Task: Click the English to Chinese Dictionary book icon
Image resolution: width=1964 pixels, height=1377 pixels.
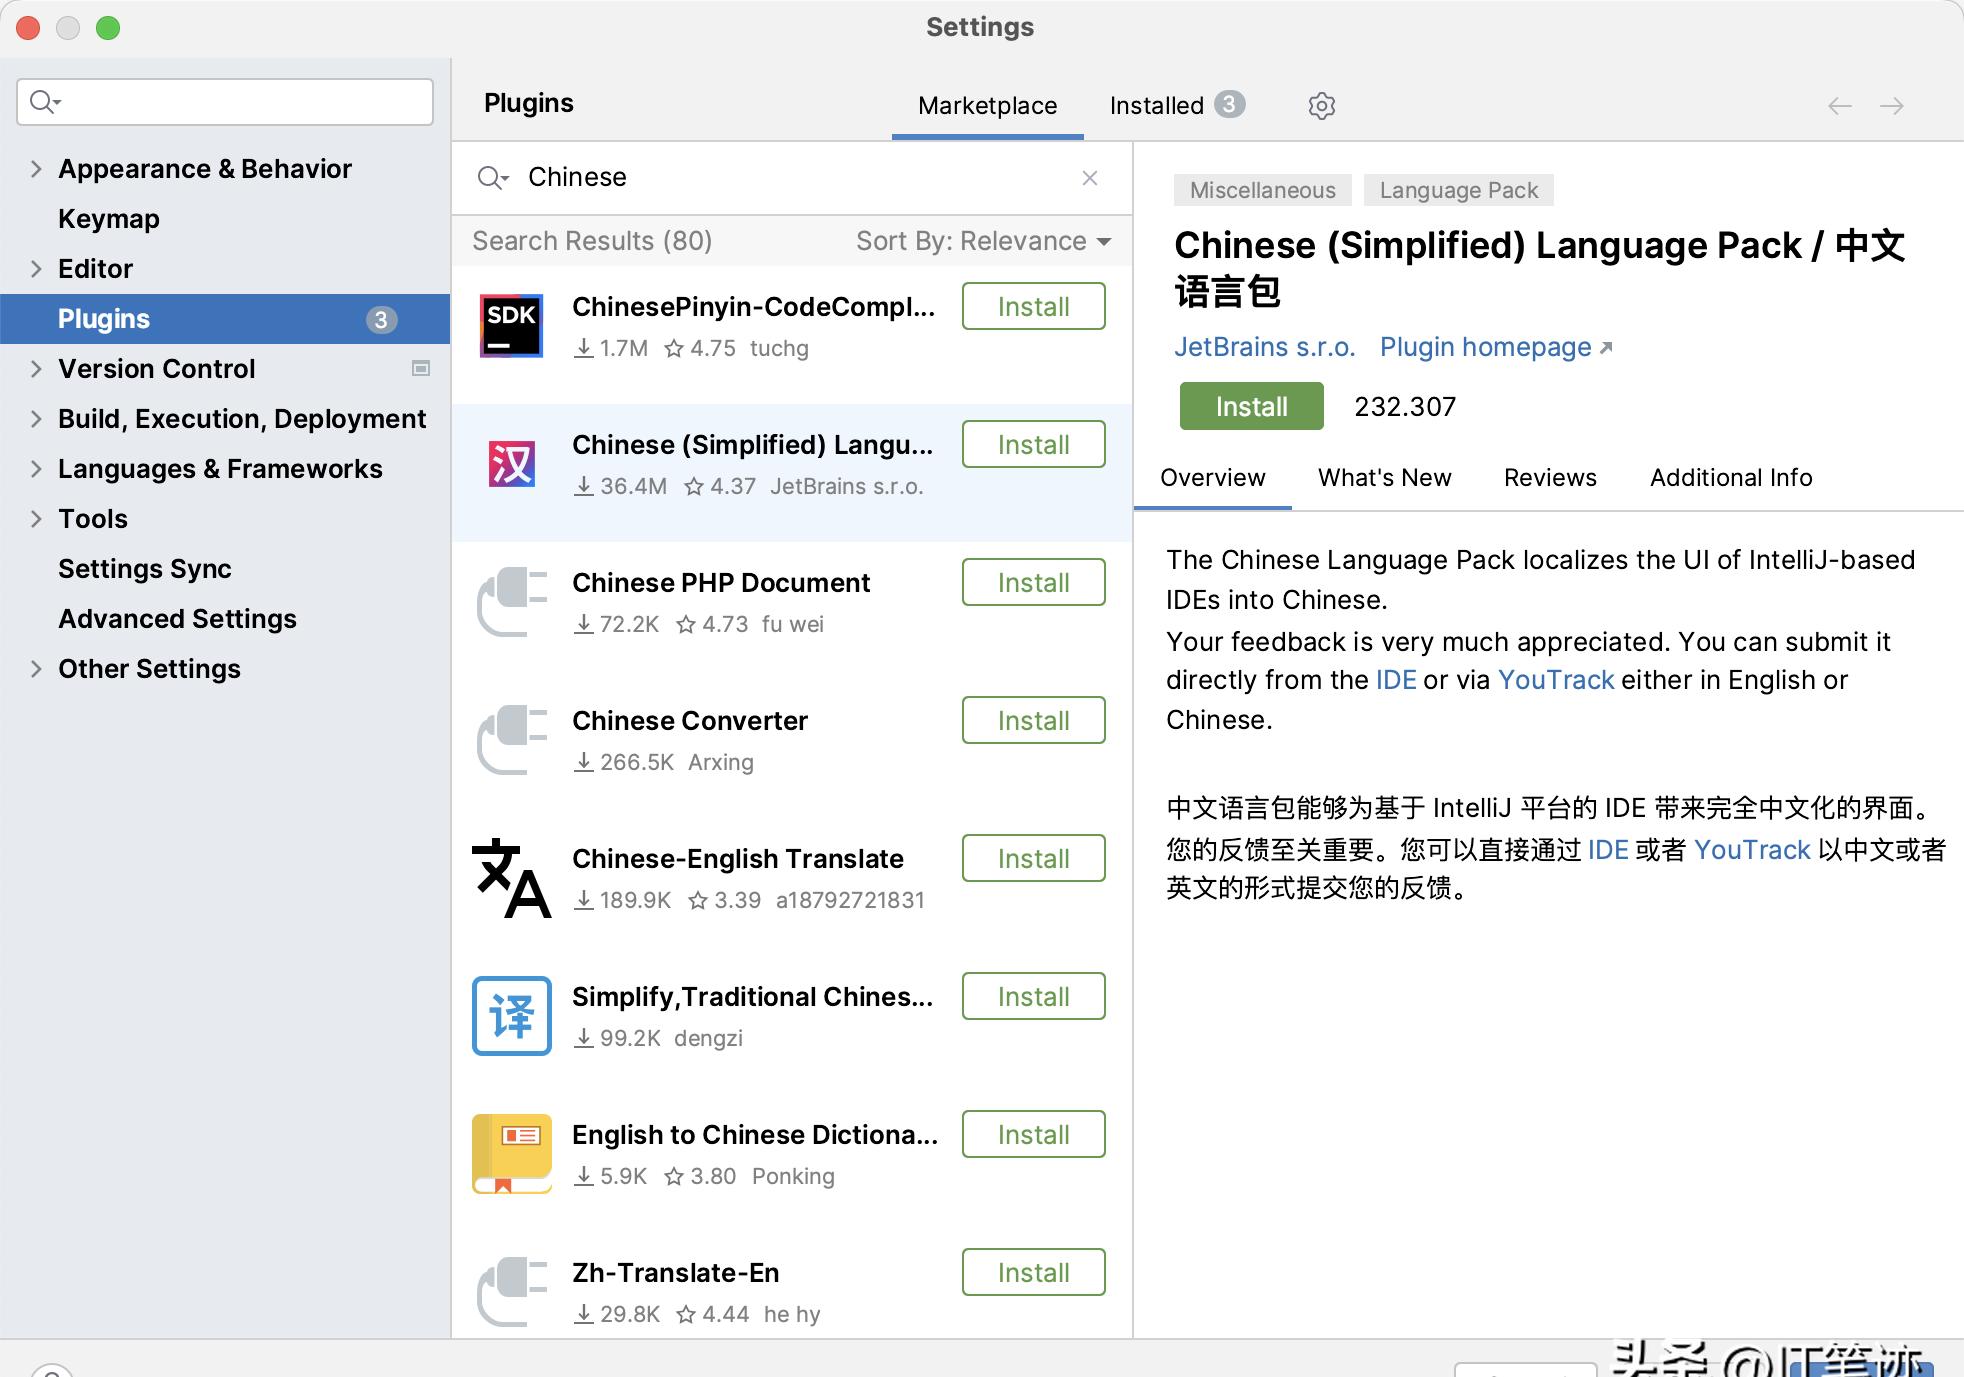Action: (511, 1154)
